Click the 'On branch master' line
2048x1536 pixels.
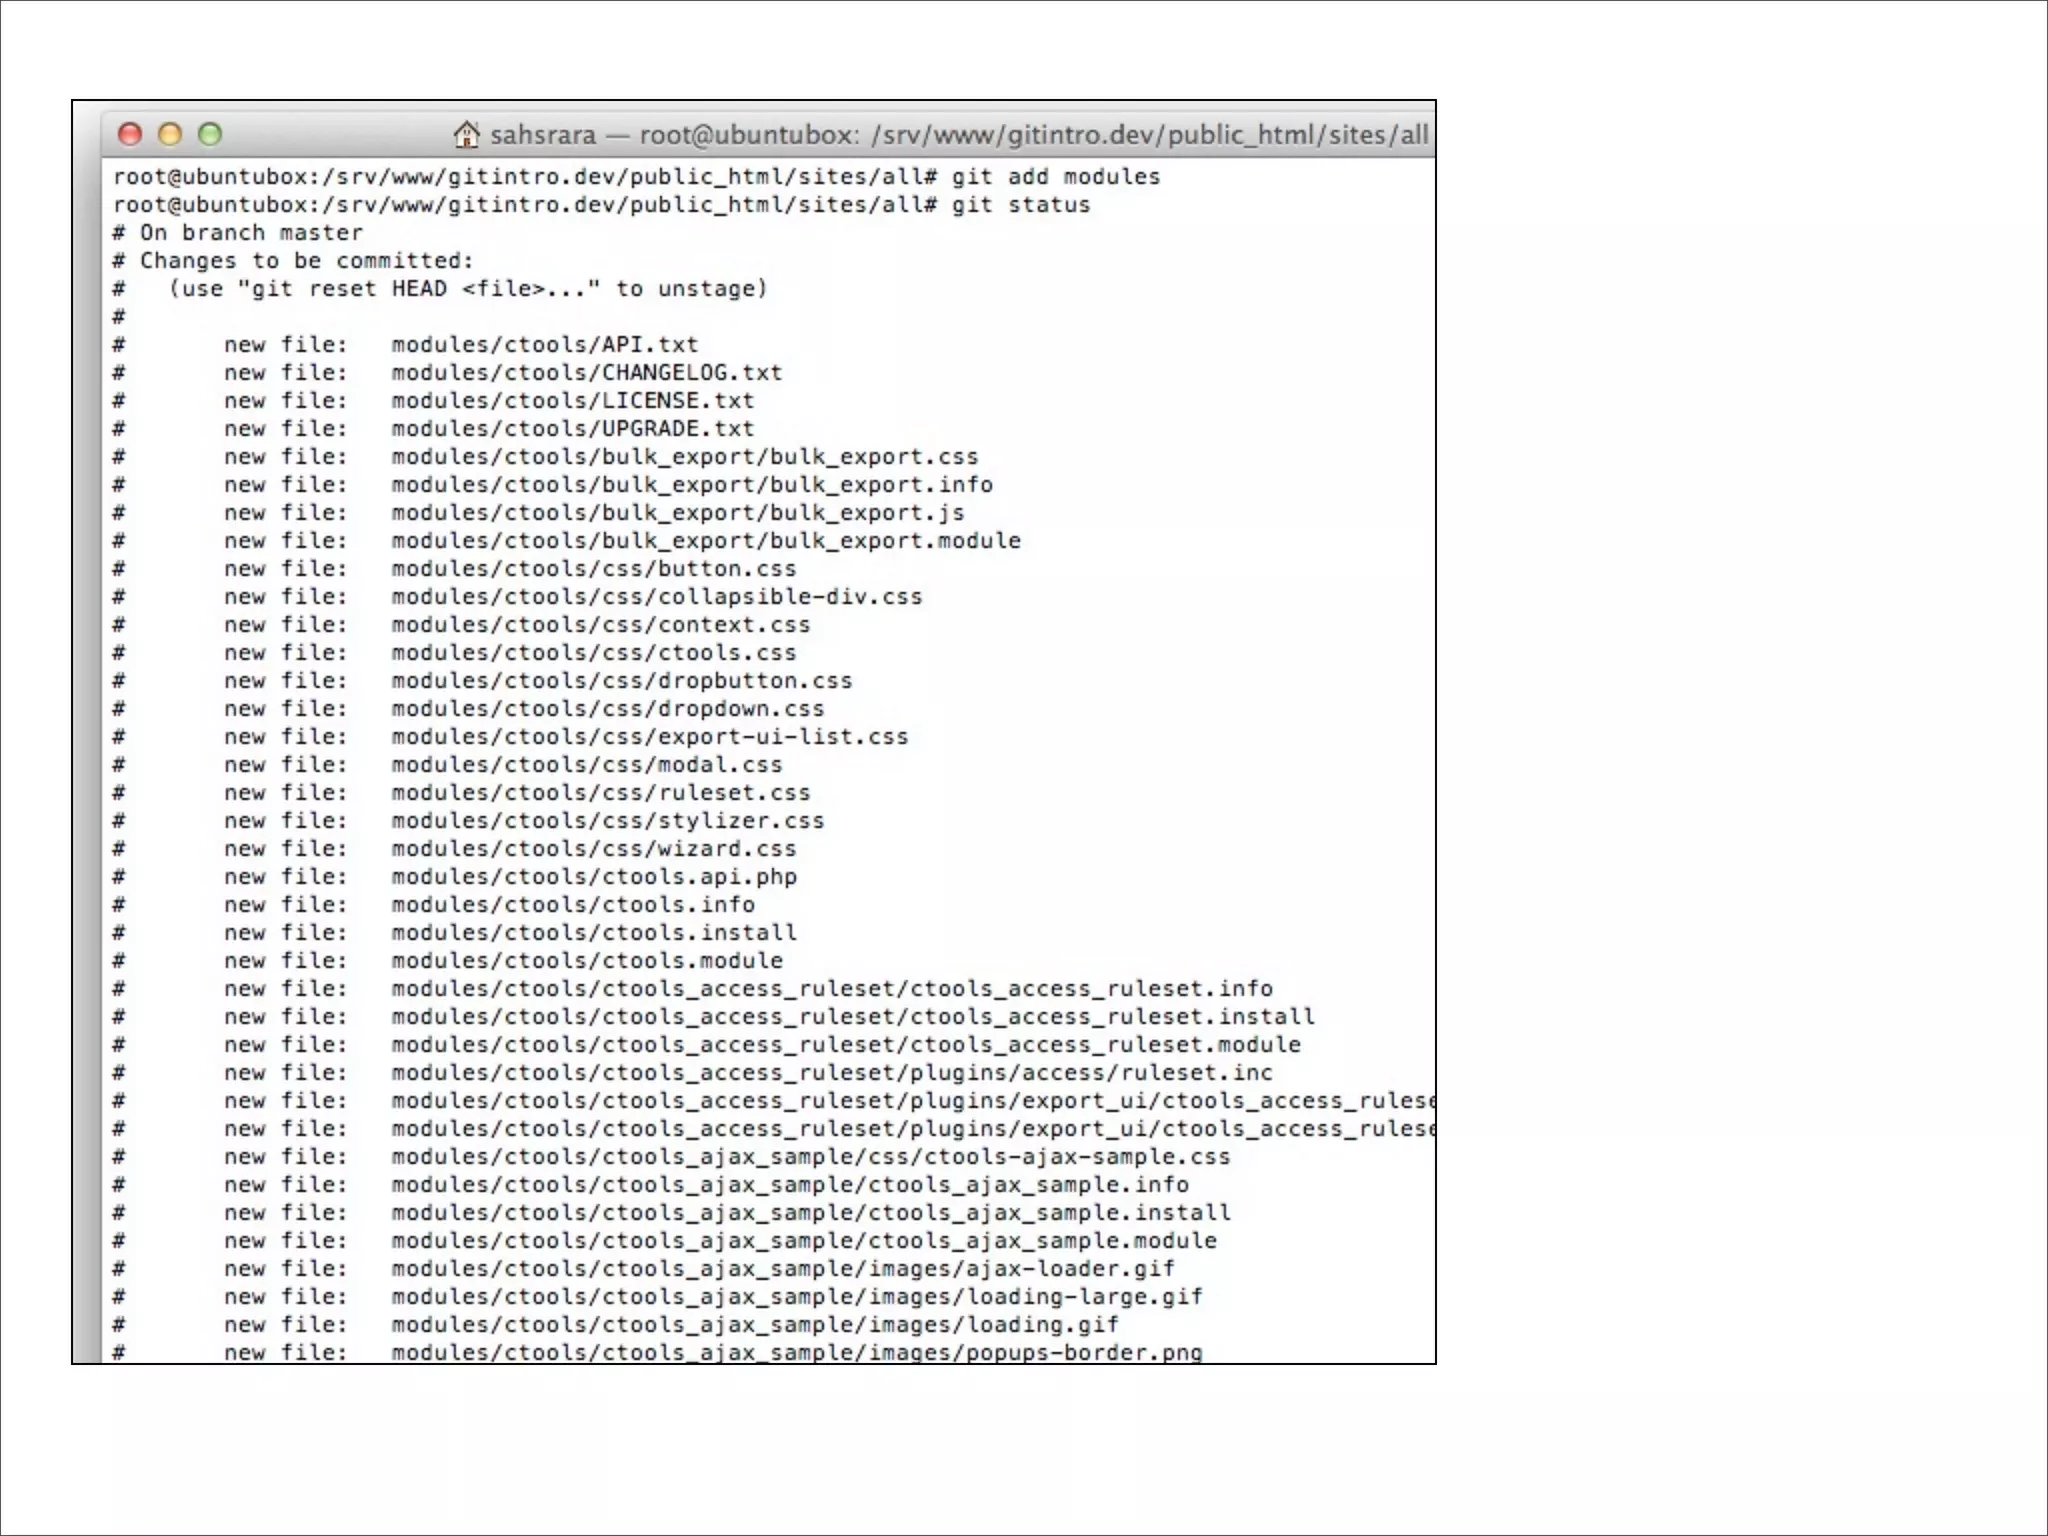coord(238,233)
